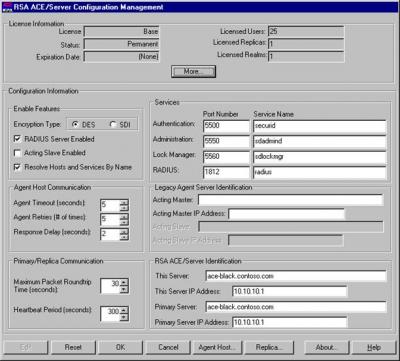The image size is (400, 361).
Task: Open Agent Host dialog button
Action: (x=217, y=347)
